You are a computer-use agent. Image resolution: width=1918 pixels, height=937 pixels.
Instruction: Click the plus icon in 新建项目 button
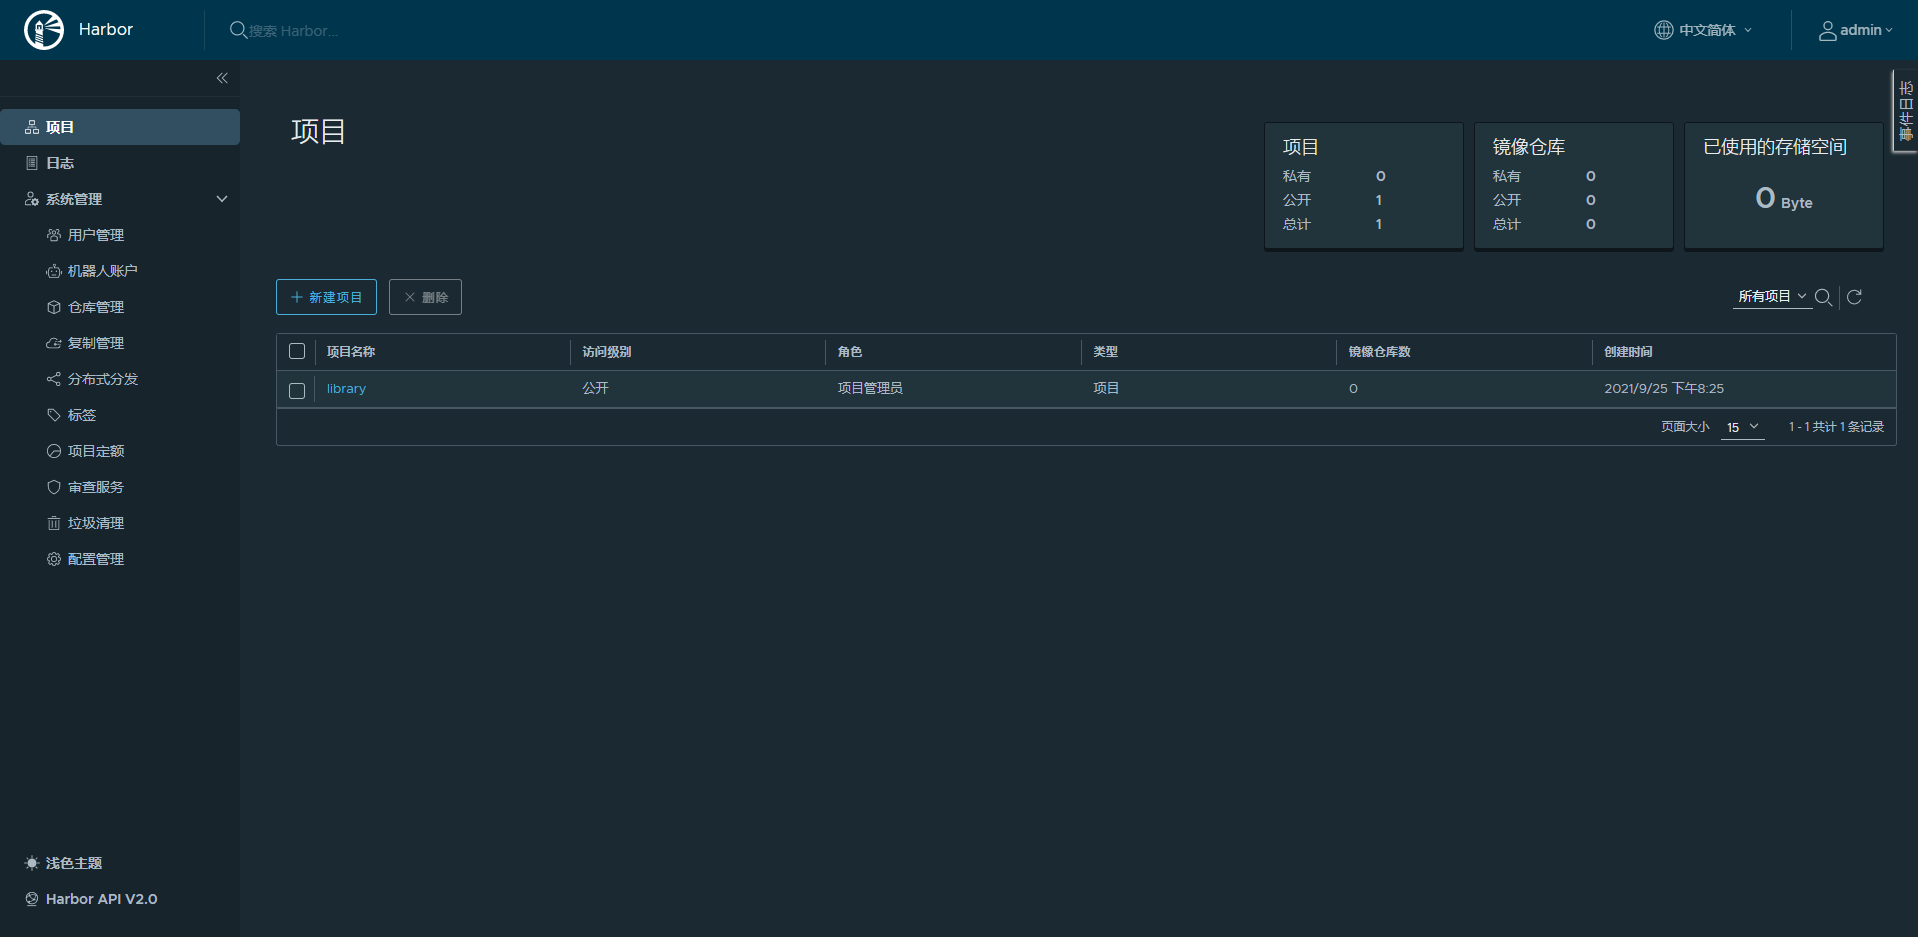click(x=297, y=297)
